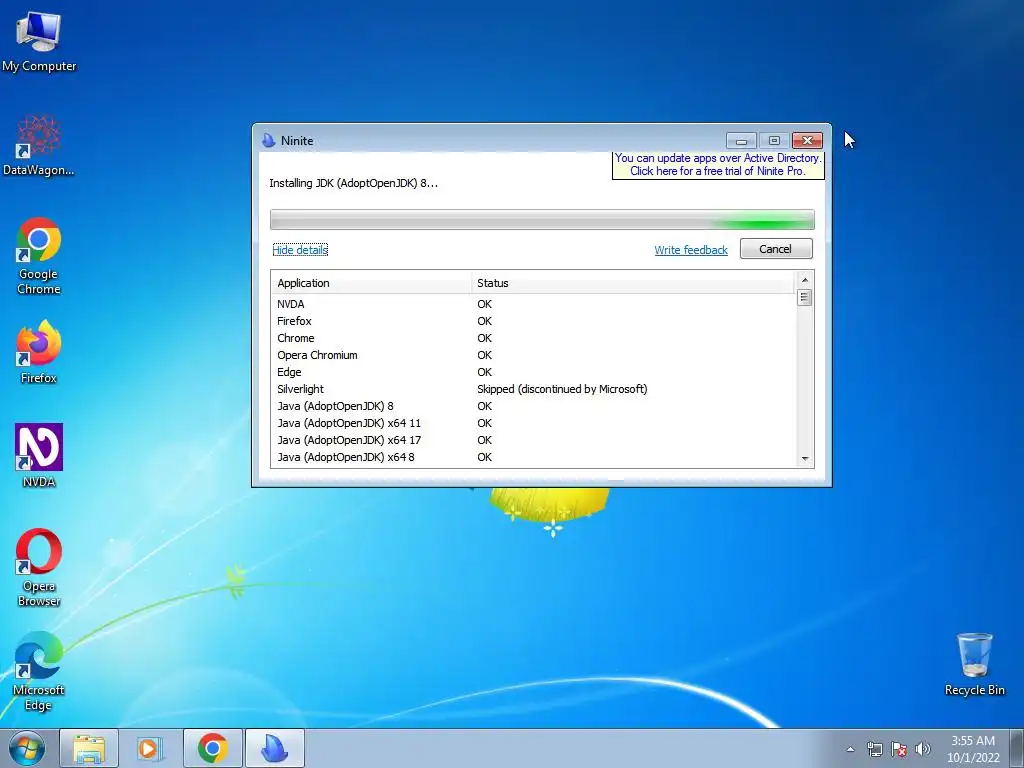Click the Ninite title bar icon
This screenshot has height=768, width=1024.
268,140
